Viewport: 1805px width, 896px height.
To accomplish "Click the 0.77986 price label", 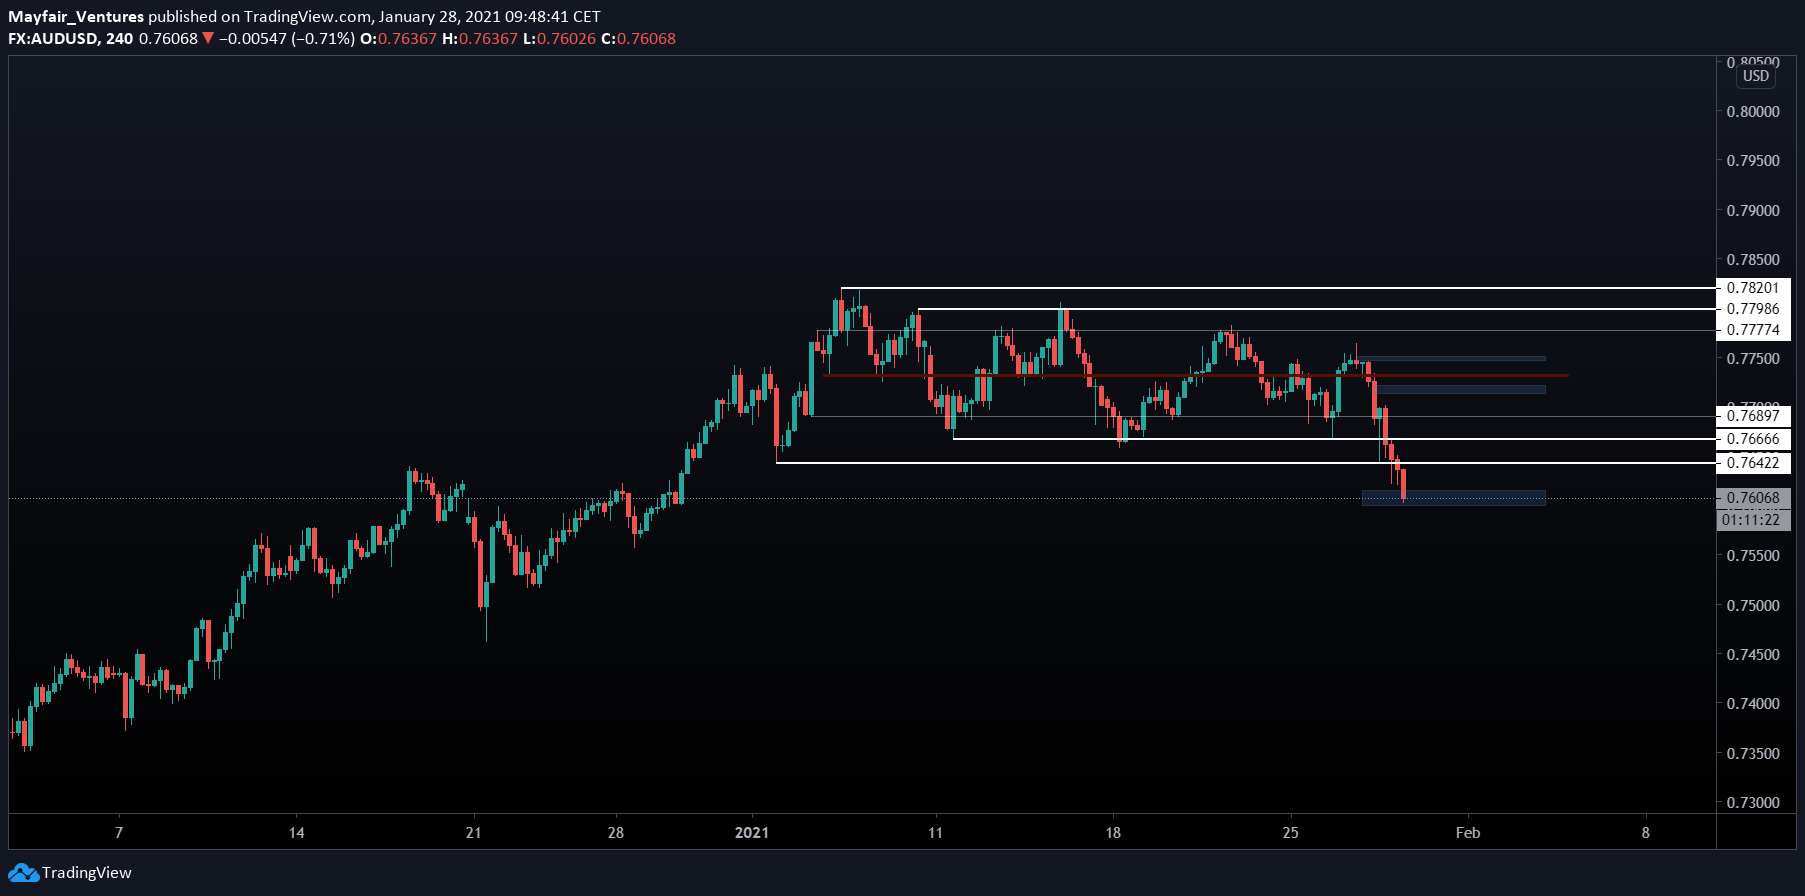I will (x=1753, y=309).
